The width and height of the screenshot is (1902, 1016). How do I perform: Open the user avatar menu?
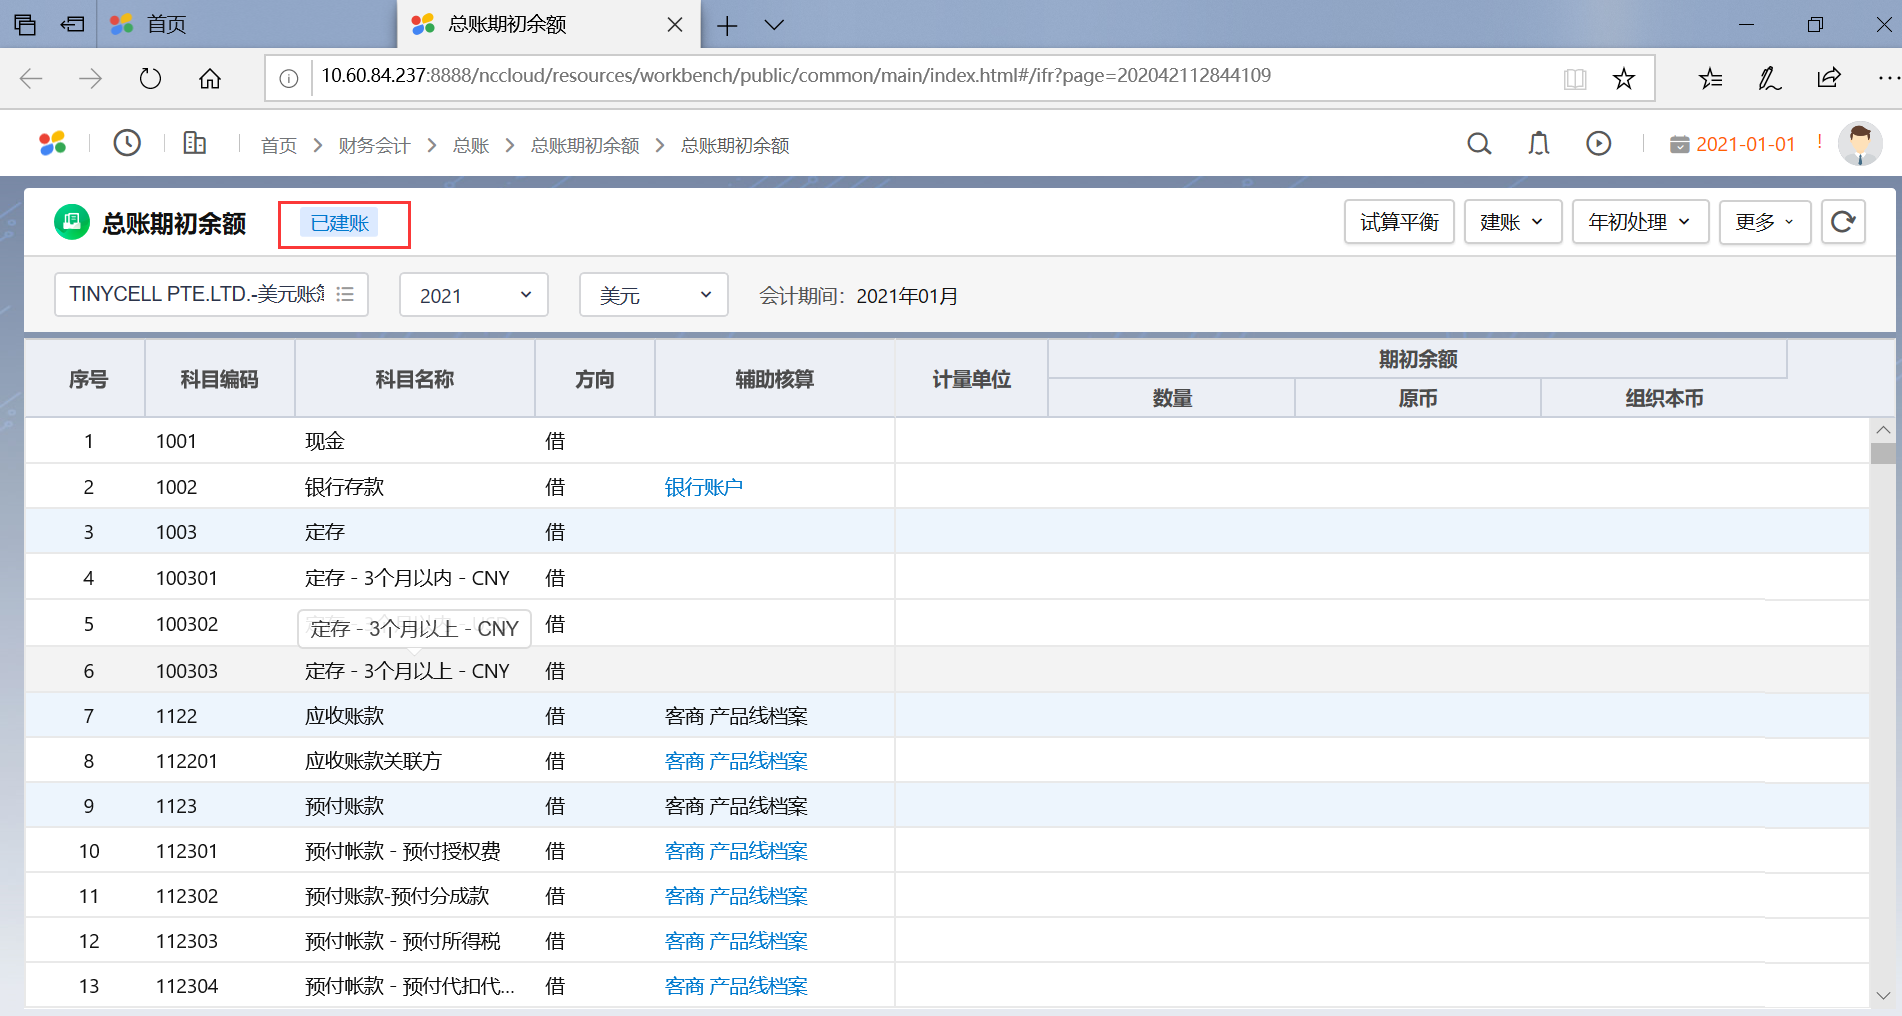[x=1860, y=144]
